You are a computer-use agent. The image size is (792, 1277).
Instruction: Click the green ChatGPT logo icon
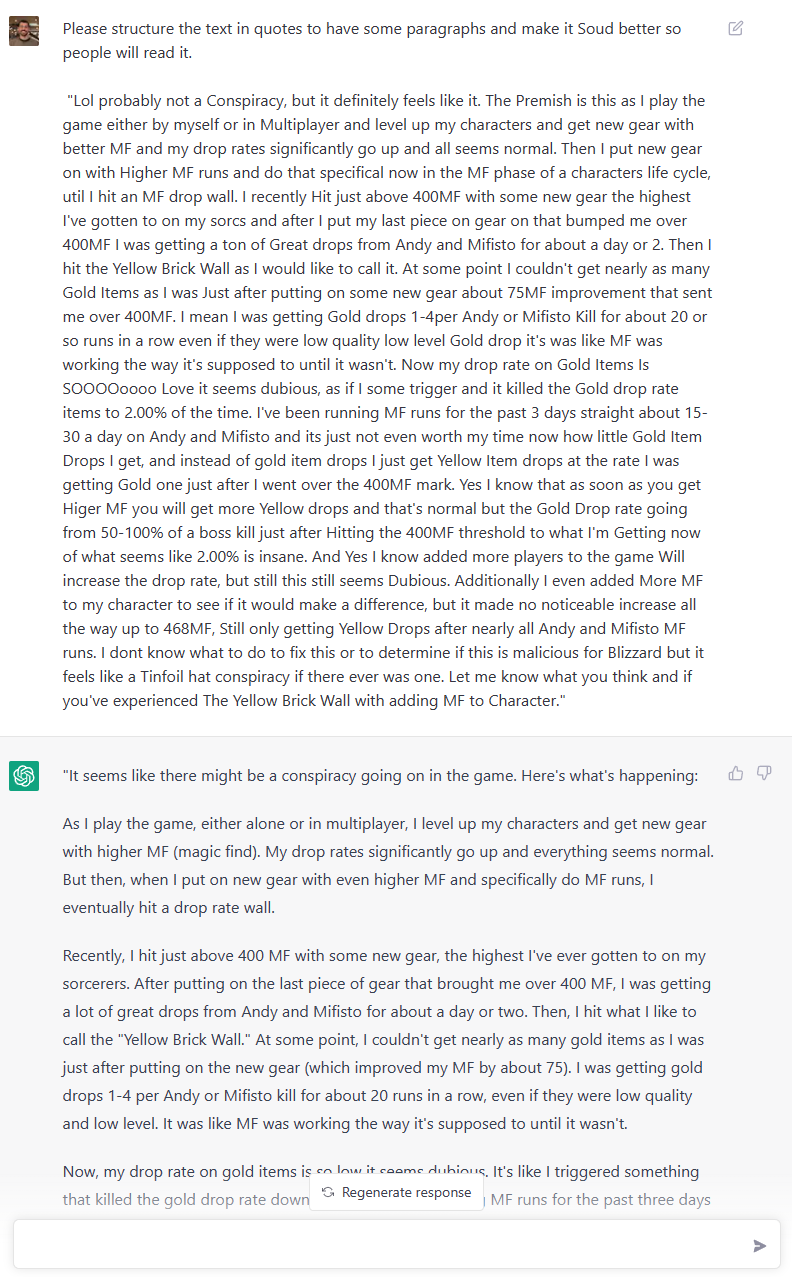(x=24, y=775)
